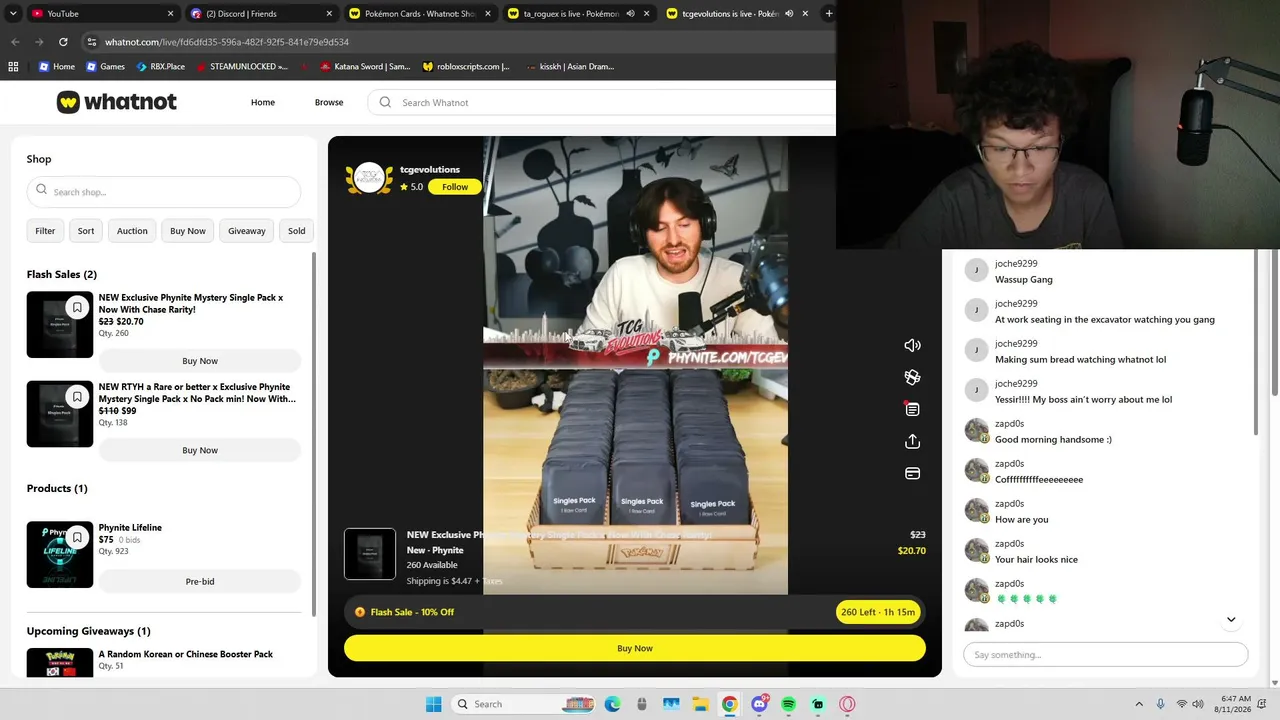Click the bandage-shaped icon below the speaker
This screenshot has height=720, width=1280.
tap(912, 377)
